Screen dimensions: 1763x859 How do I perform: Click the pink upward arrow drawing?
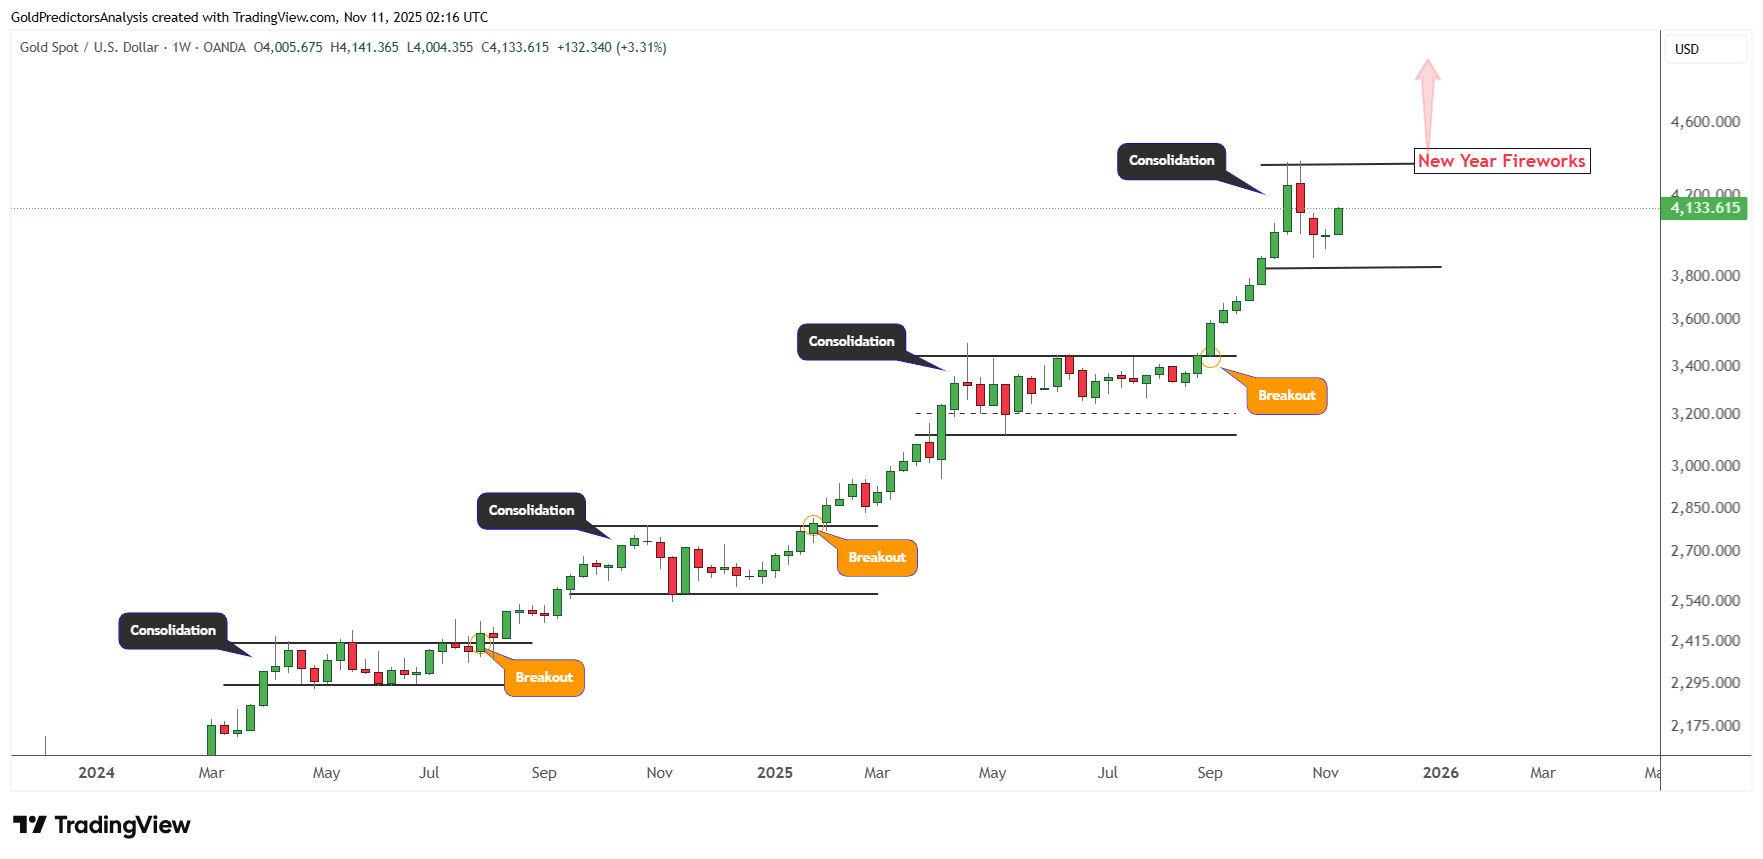1427,100
